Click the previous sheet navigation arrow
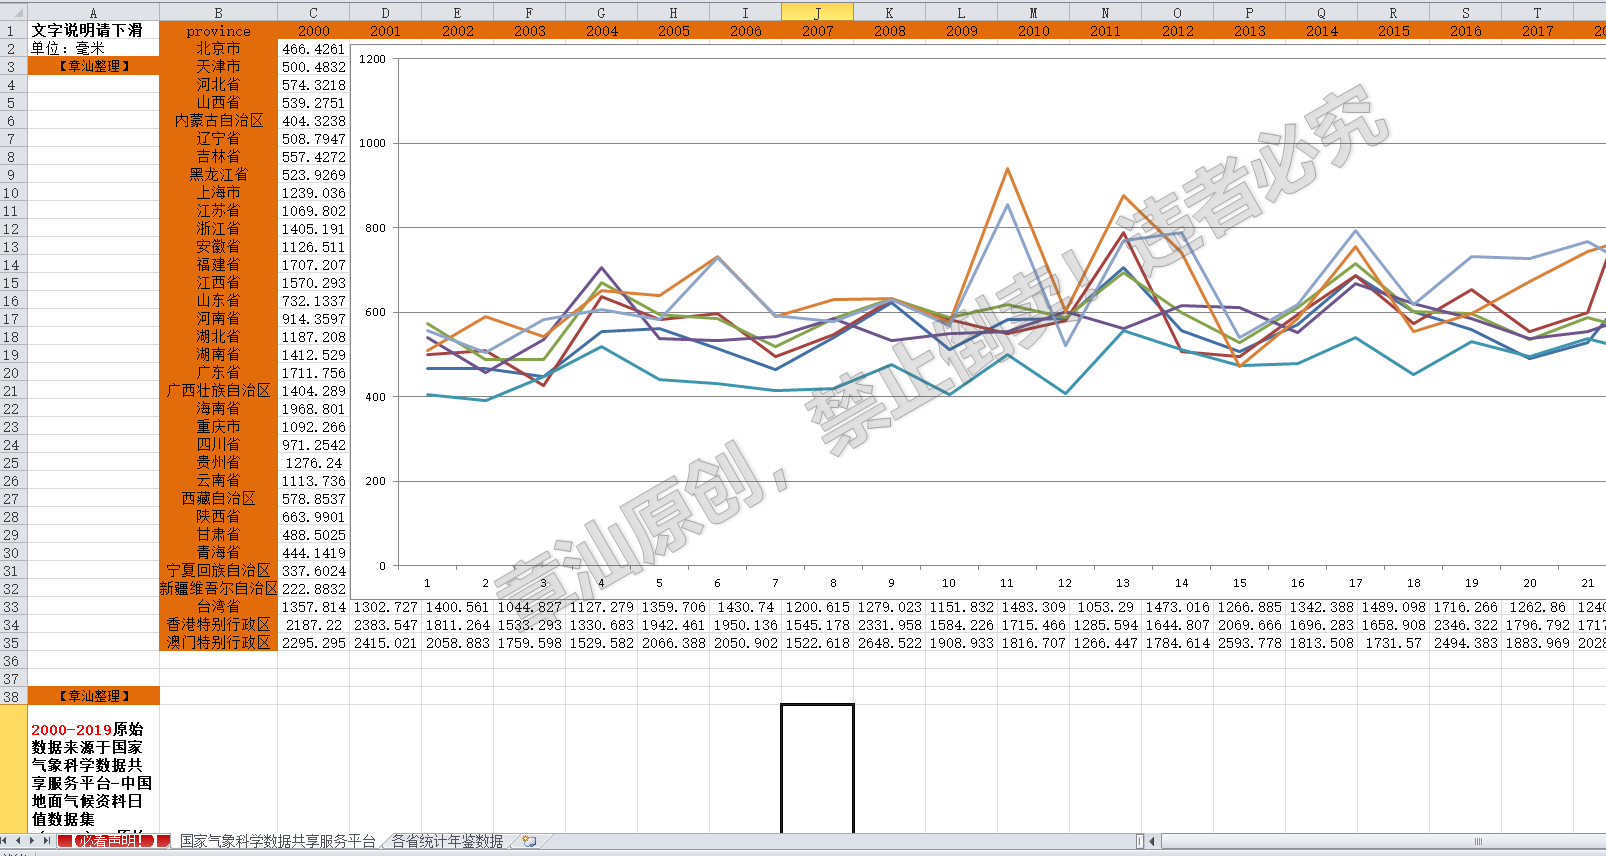 click(x=18, y=841)
